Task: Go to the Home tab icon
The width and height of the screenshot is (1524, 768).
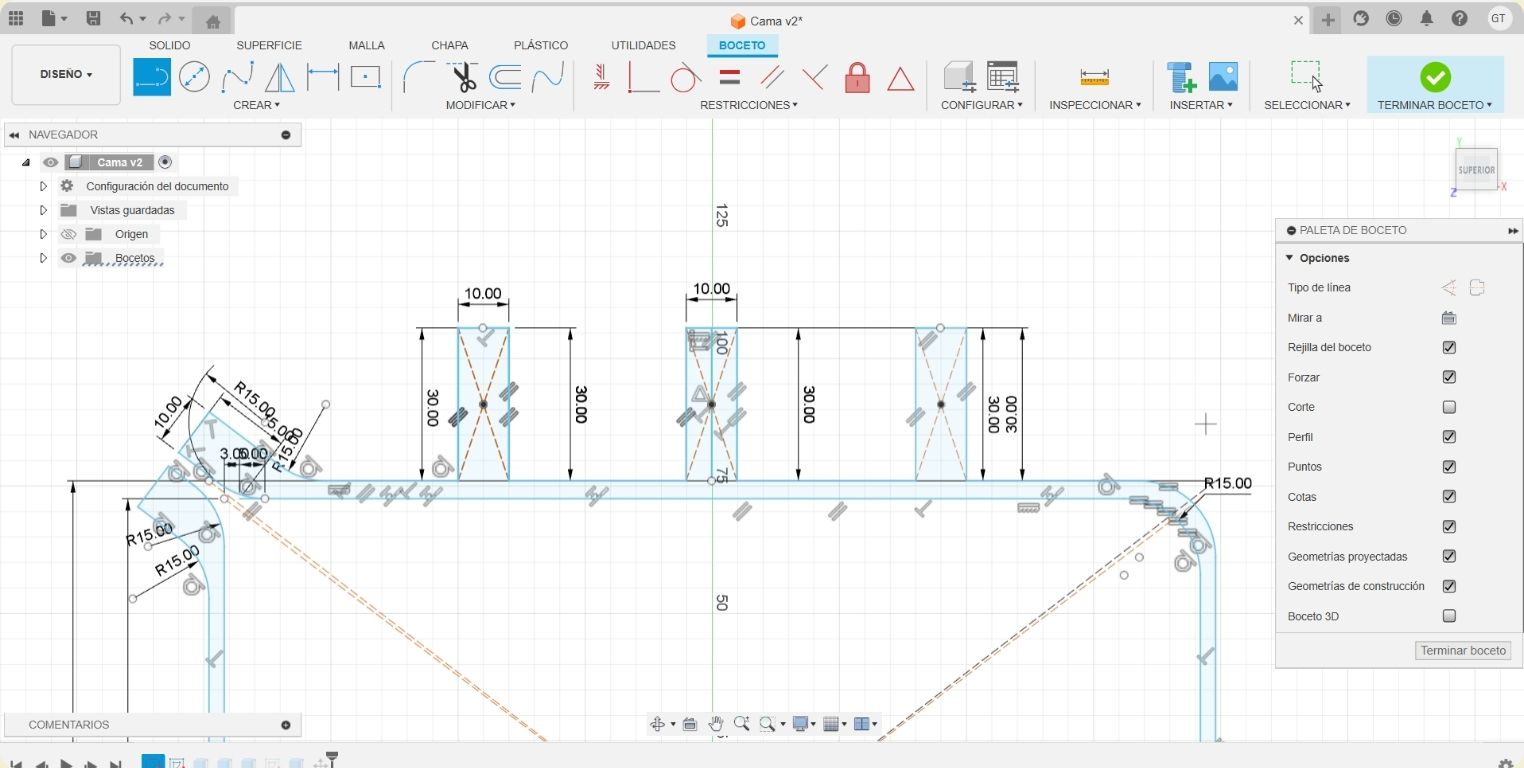Action: click(x=212, y=20)
